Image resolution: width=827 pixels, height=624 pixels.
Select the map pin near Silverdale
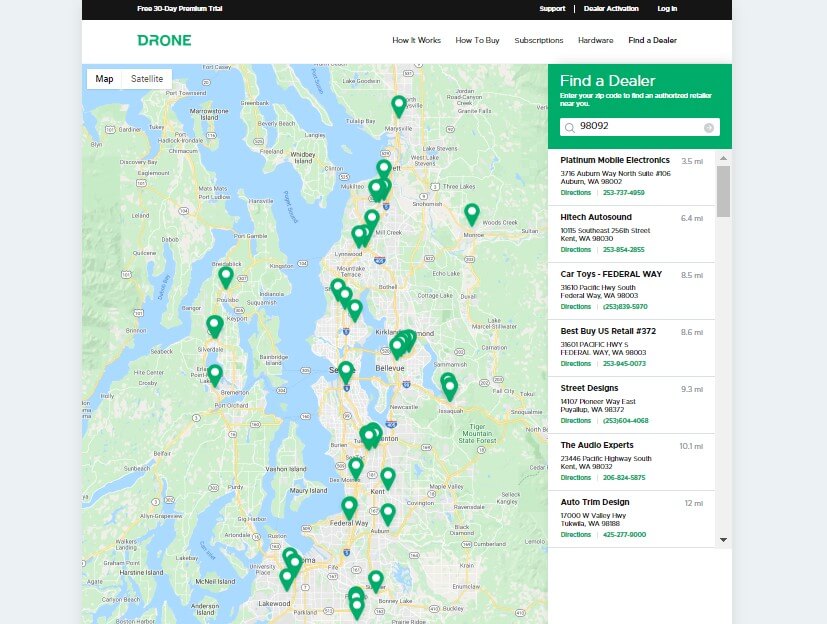click(215, 327)
